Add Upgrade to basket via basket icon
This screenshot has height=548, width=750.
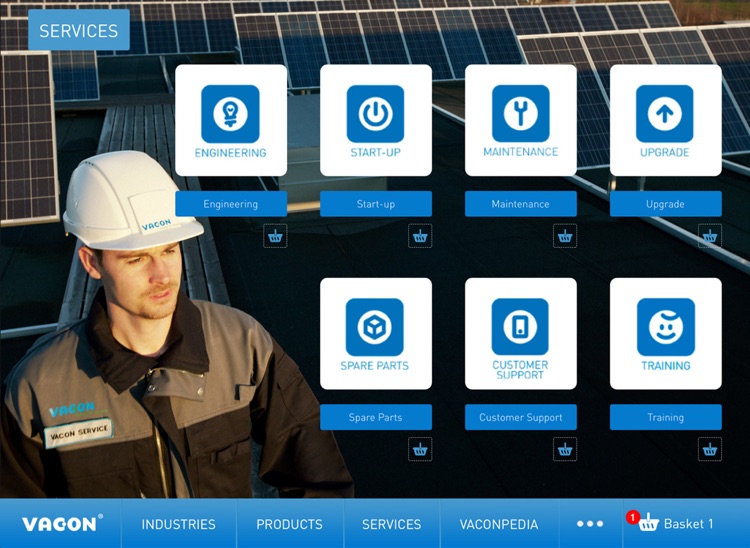pyautogui.click(x=710, y=236)
